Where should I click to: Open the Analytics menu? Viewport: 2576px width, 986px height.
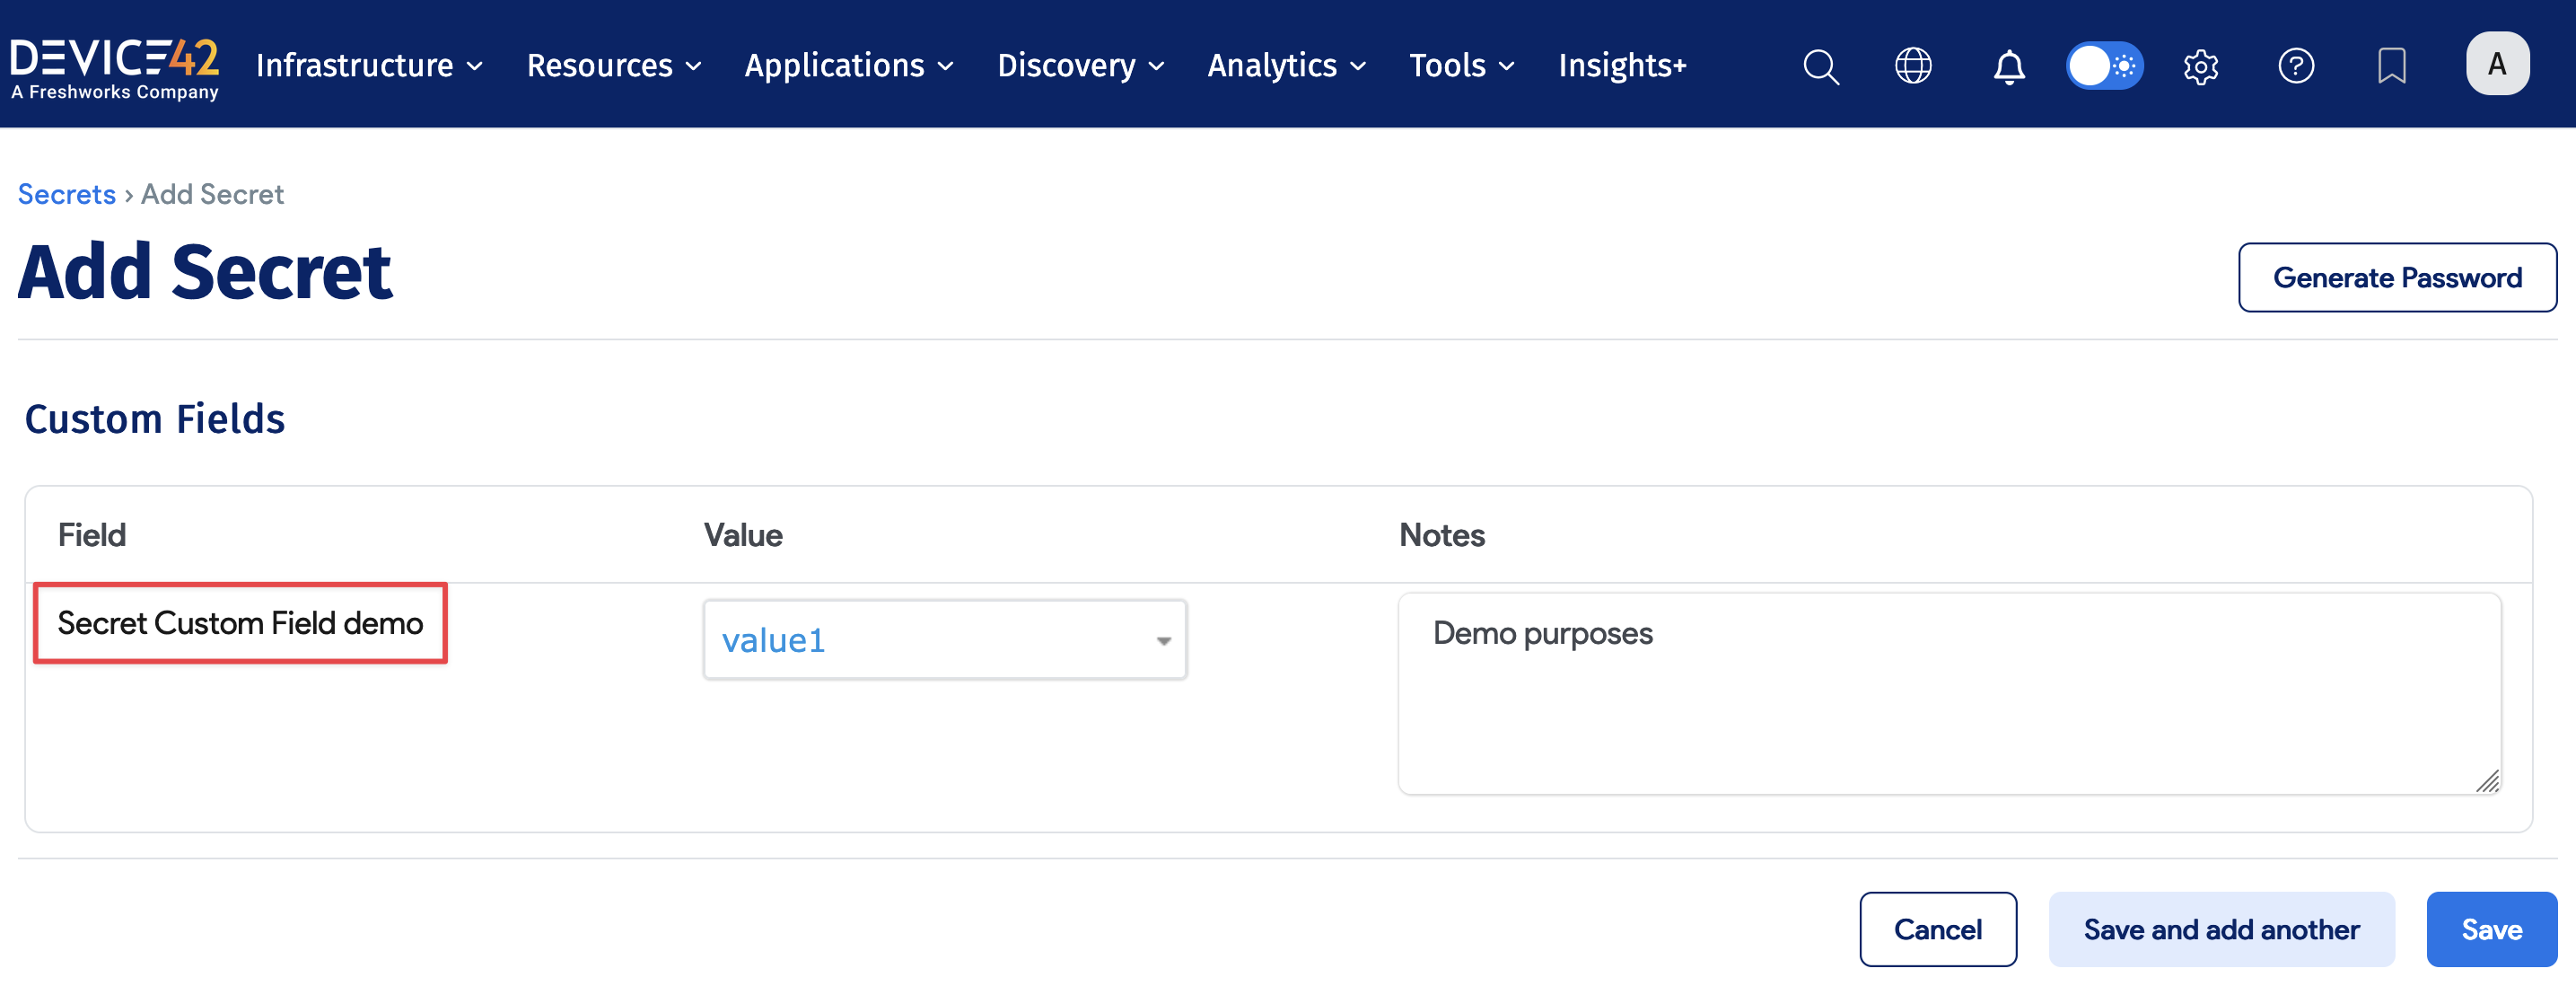click(1285, 66)
